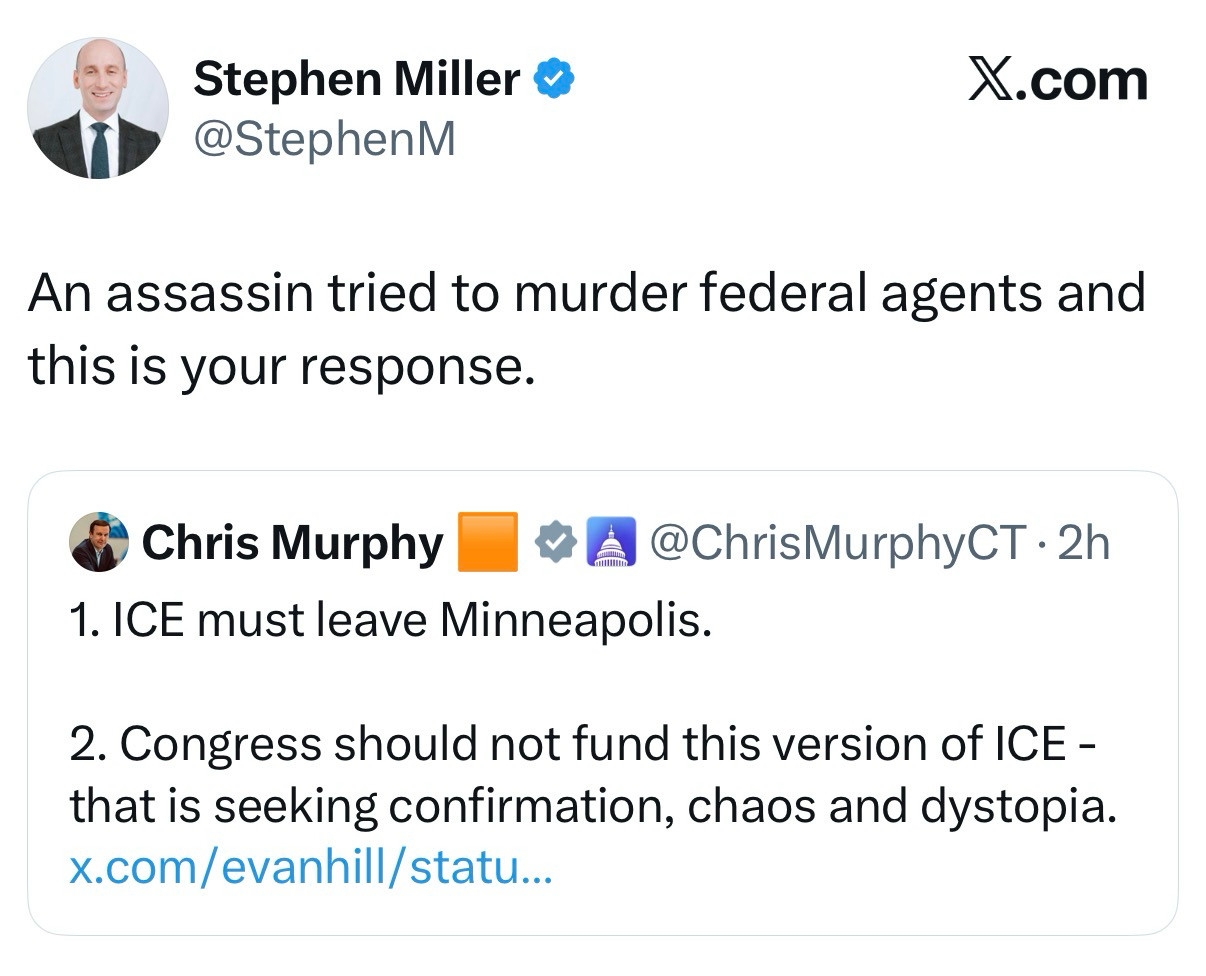Click Chris Murphy's gray verified badge
The image size is (1206, 976).
coord(557,543)
